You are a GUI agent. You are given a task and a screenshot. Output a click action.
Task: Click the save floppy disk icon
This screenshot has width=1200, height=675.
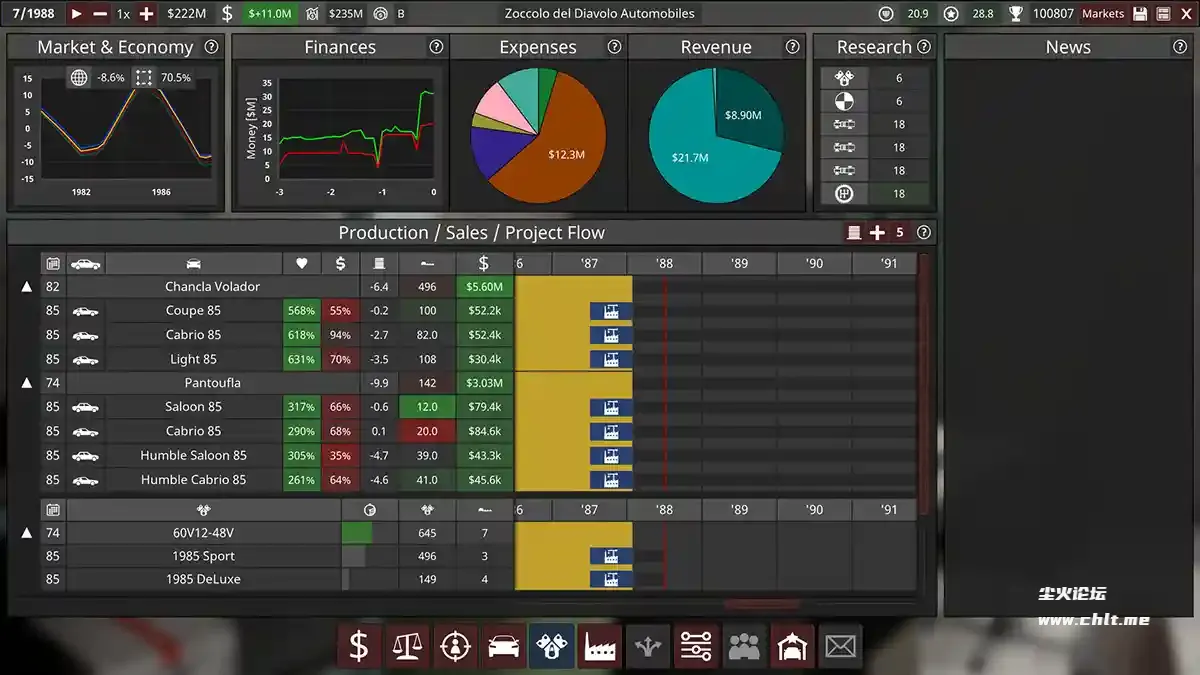click(x=1141, y=14)
